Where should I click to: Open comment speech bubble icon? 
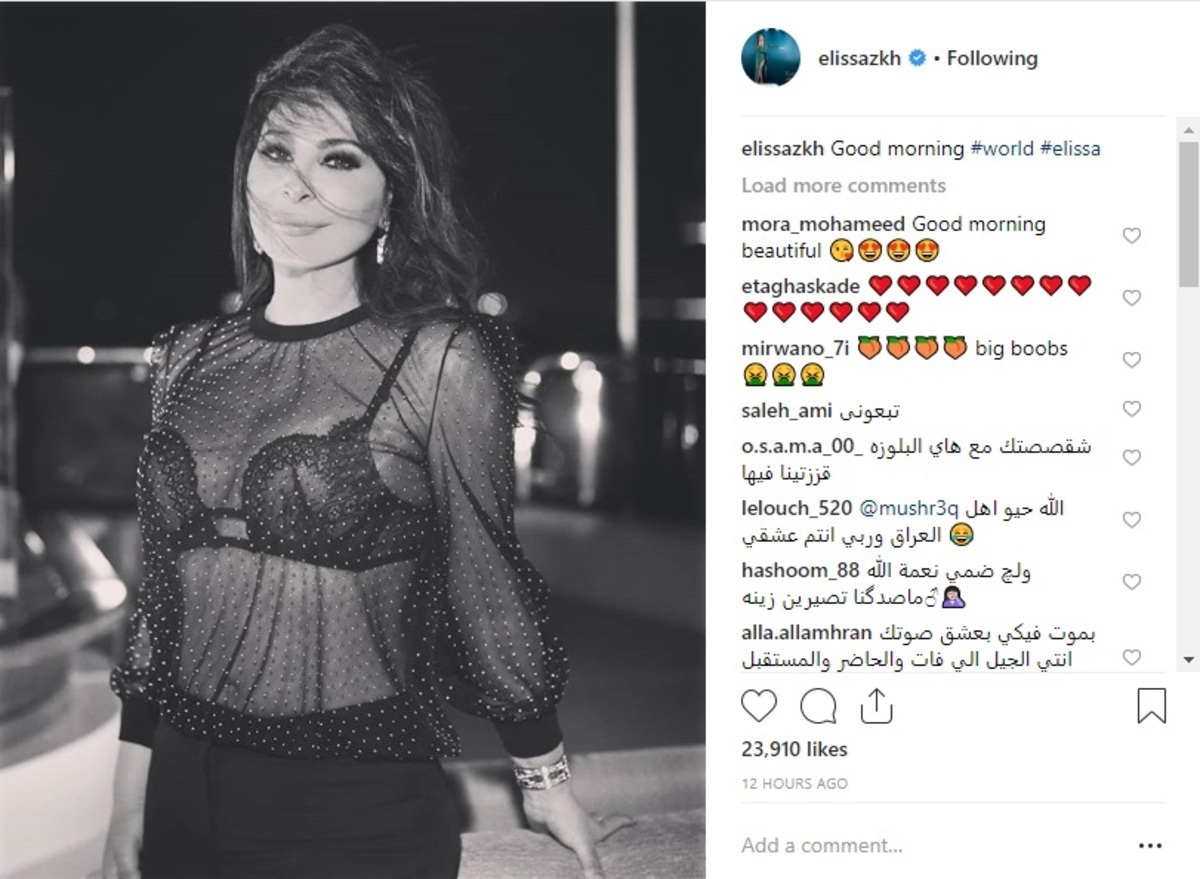[x=818, y=707]
